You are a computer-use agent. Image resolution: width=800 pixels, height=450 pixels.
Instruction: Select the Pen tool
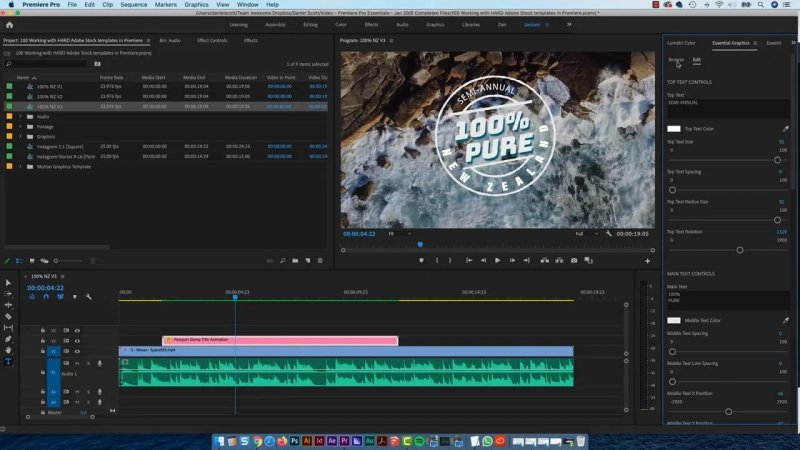pyautogui.click(x=8, y=339)
